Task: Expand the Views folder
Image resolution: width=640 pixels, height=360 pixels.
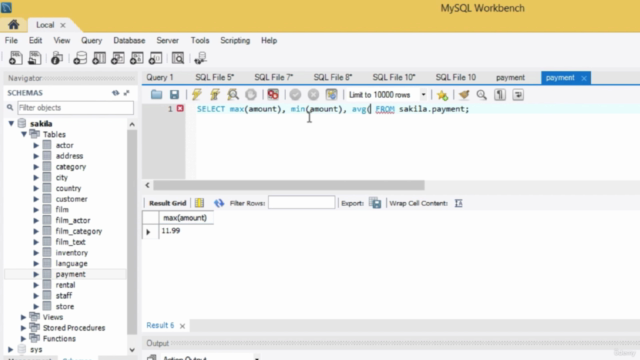Action: tap(24, 317)
